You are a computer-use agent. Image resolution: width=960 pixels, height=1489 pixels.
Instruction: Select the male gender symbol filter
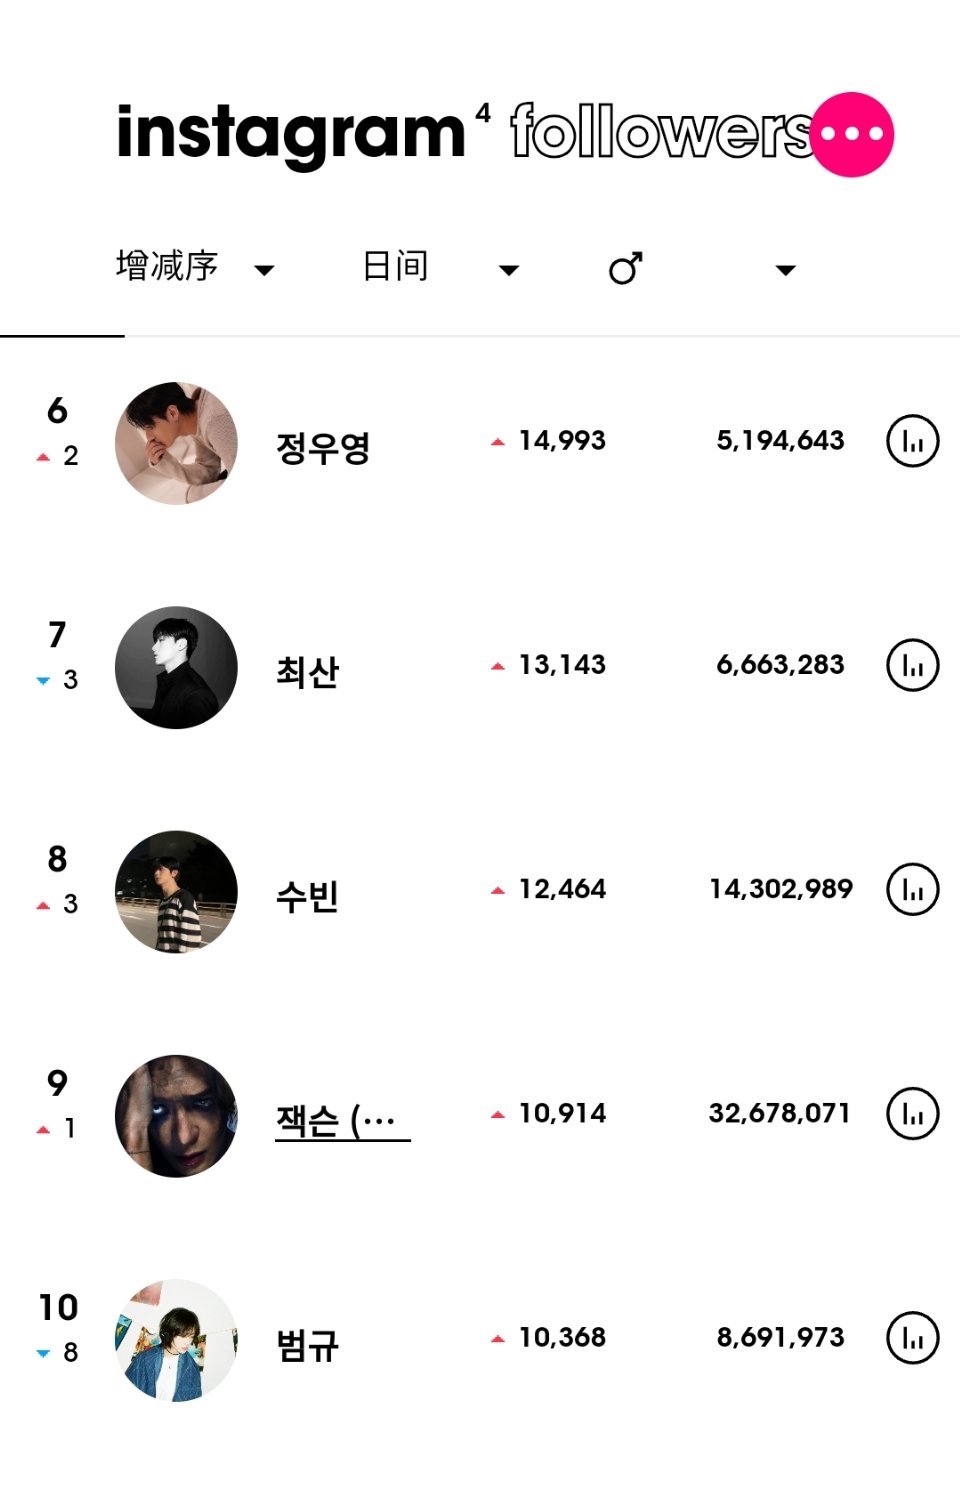625,268
